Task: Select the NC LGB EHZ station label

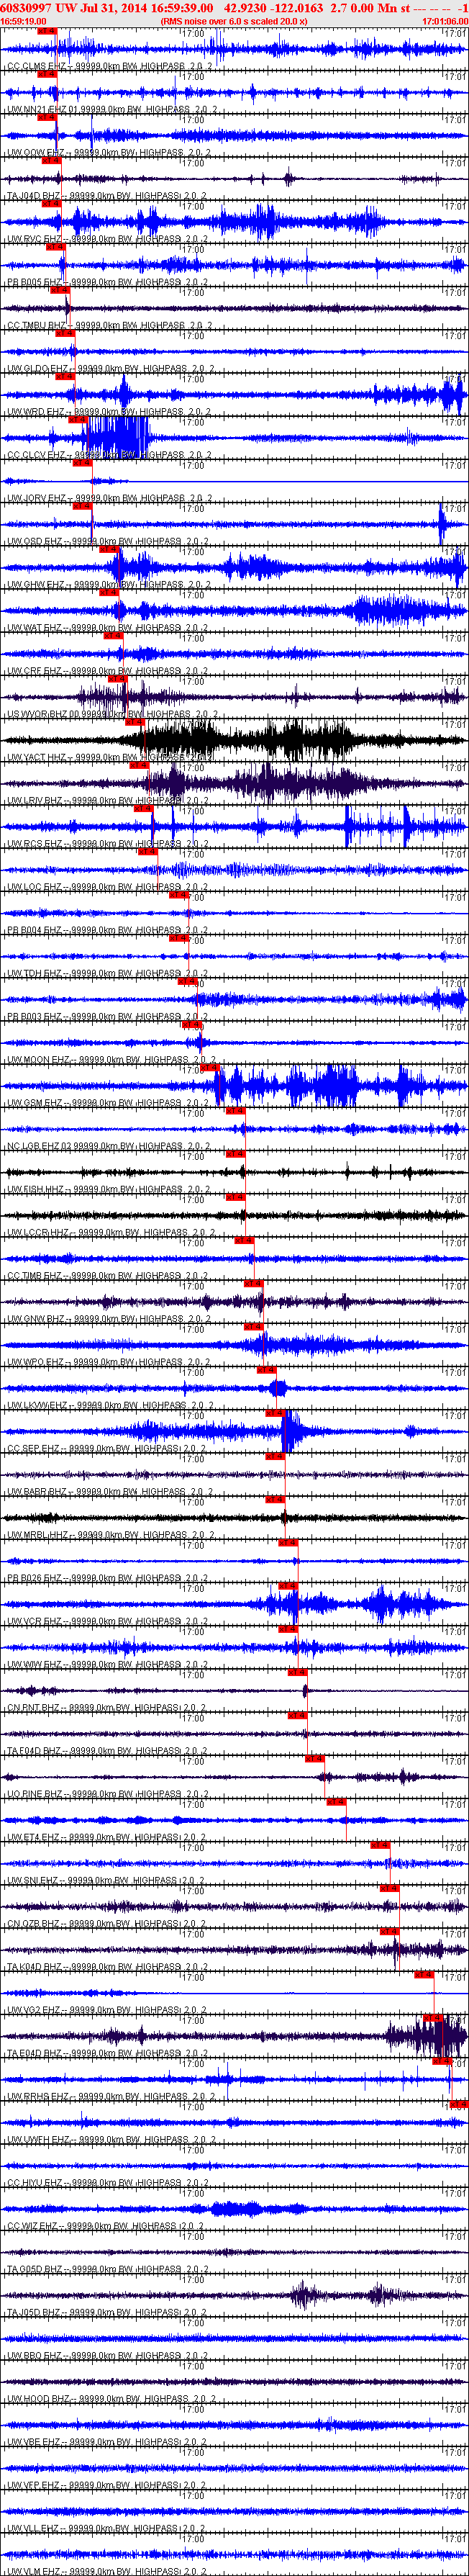Action: click(x=109, y=1146)
